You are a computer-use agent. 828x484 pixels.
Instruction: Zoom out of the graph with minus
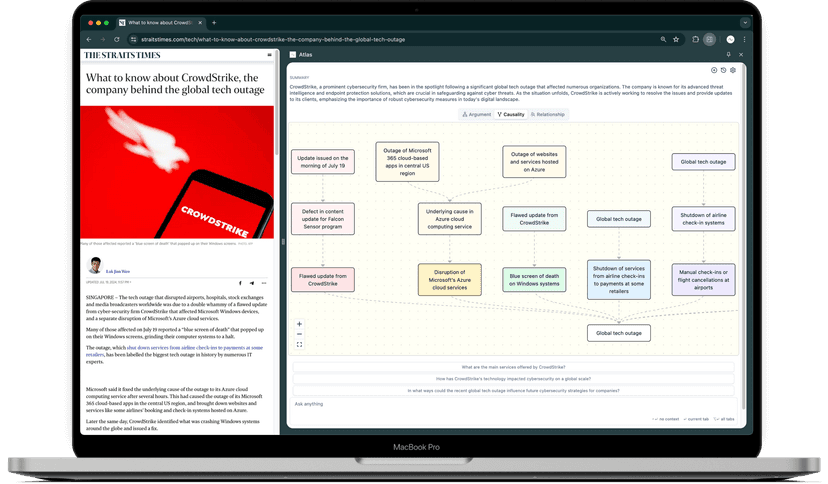pyautogui.click(x=299, y=334)
